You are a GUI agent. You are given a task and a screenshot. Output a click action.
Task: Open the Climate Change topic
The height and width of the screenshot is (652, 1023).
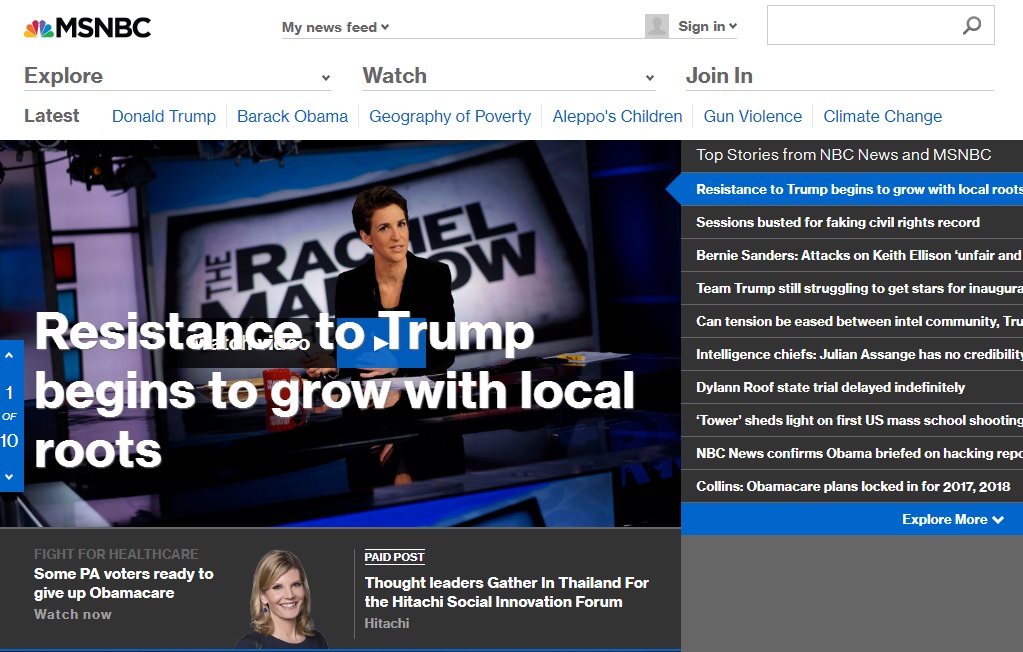click(x=883, y=116)
